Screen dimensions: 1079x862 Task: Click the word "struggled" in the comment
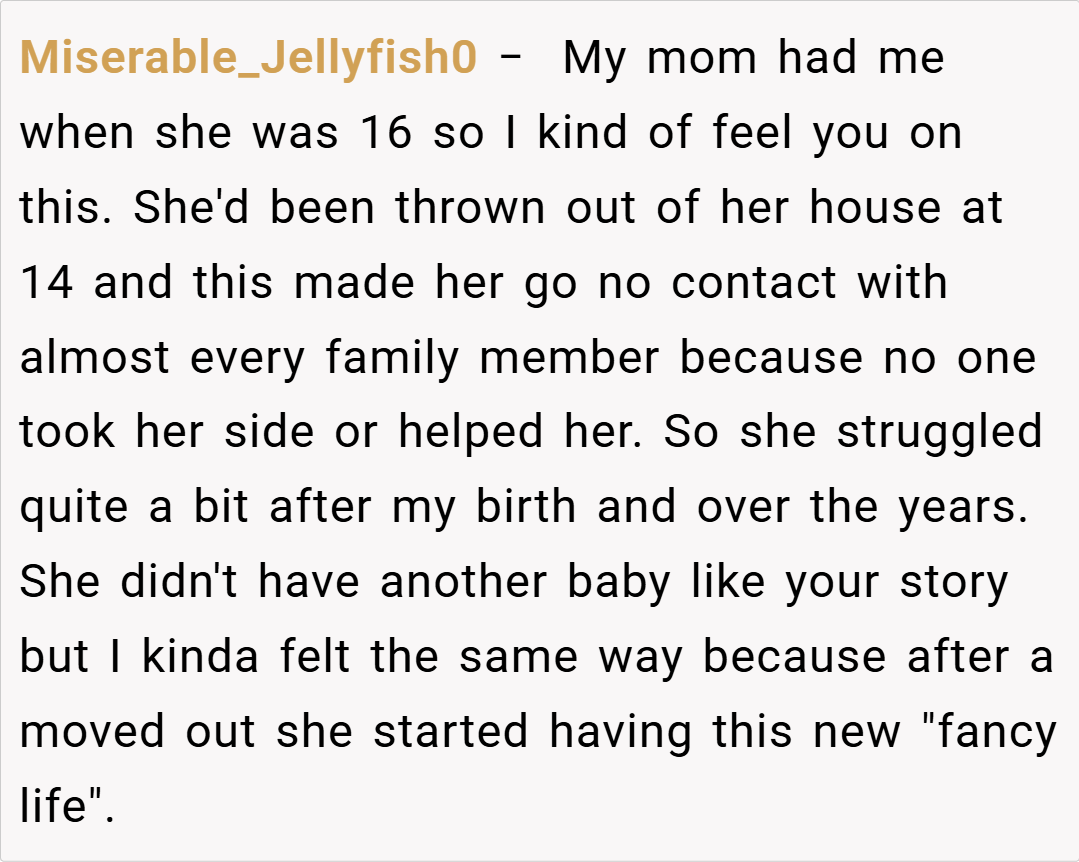coord(939,432)
